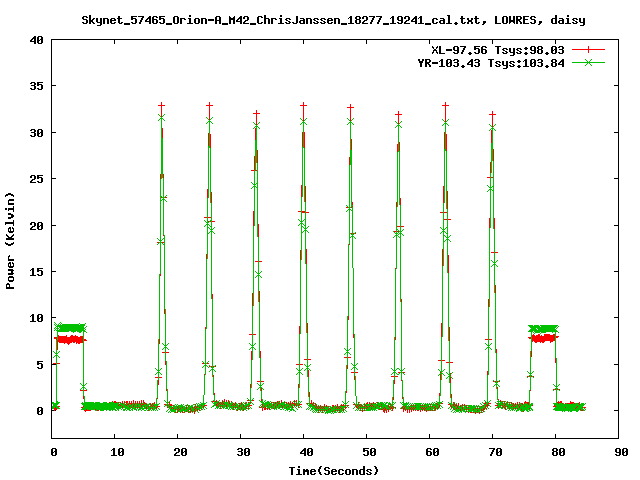Click y-axis tick label 40
This screenshot has height=480, width=640.
pos(36,40)
